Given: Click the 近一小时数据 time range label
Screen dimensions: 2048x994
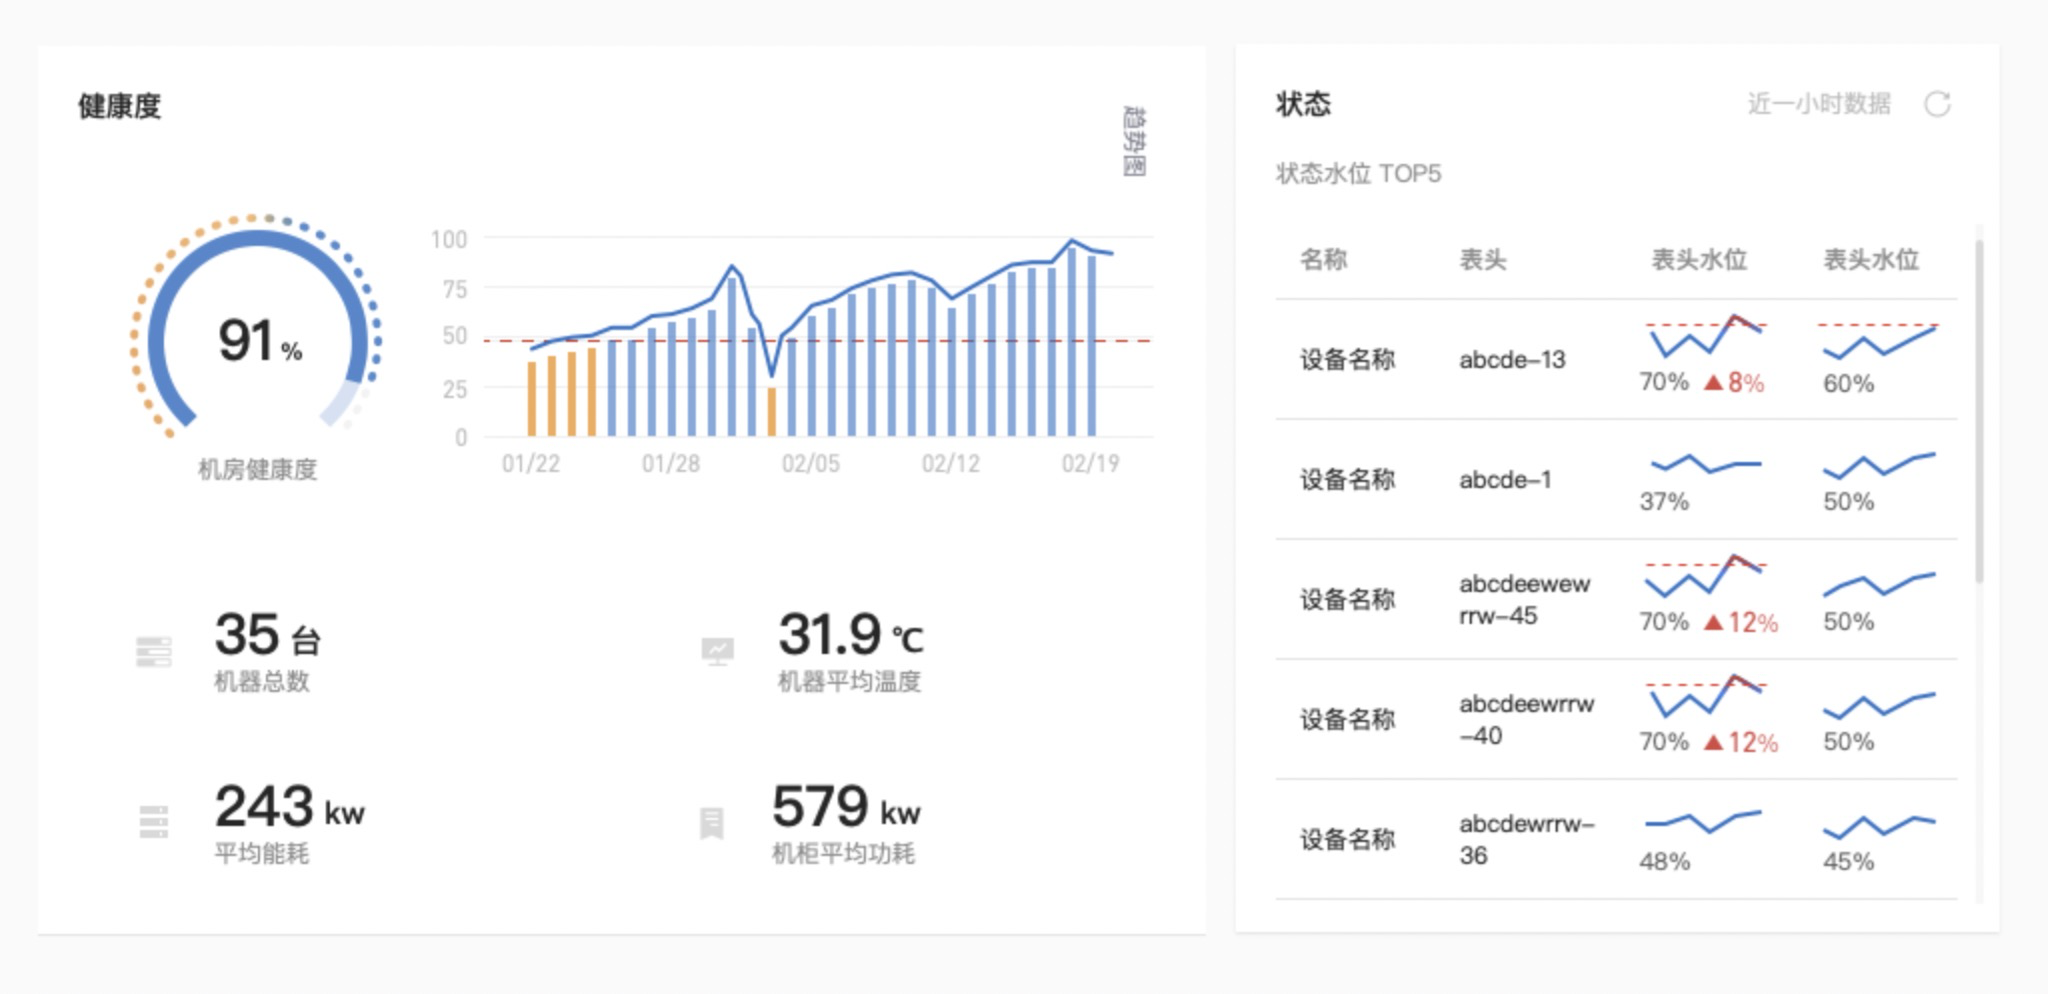Looking at the screenshot, I should click(x=1819, y=104).
